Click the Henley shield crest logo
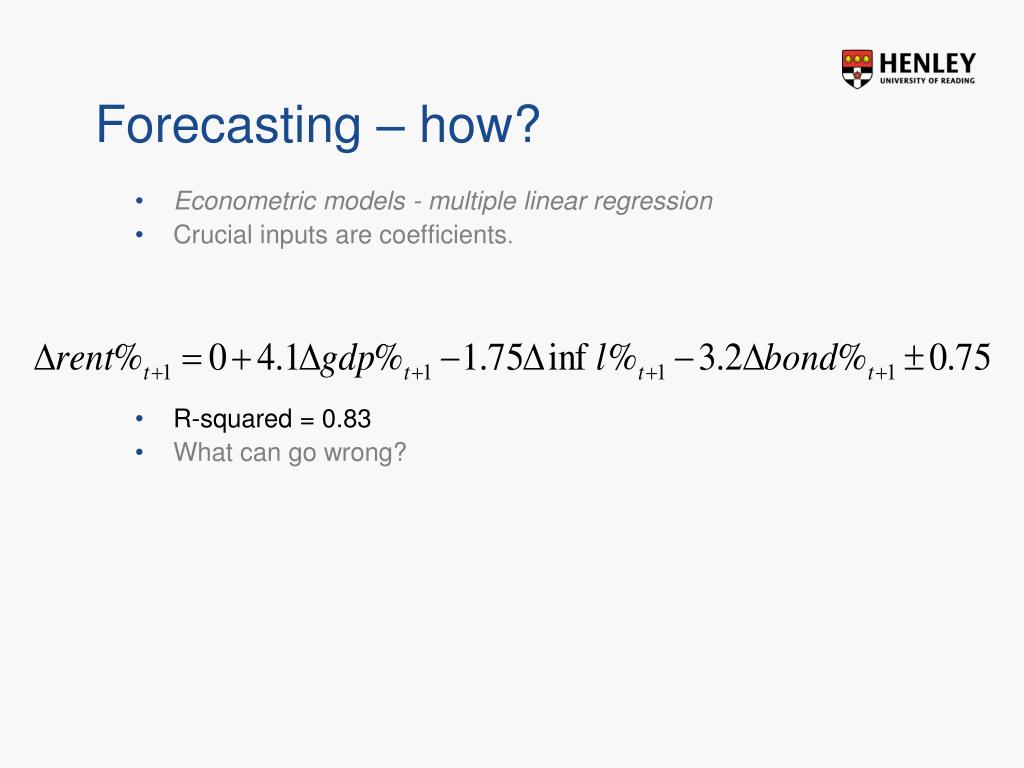Viewport: 1024px width, 768px height. pyautogui.click(x=857, y=69)
